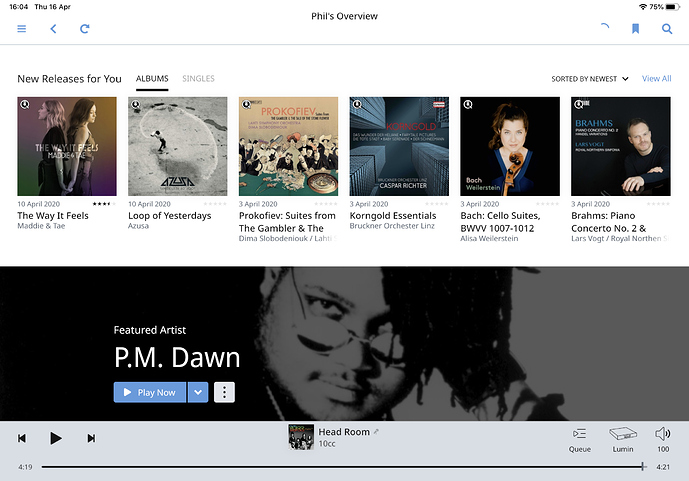Tap the loading activity spinner
689x481 pixels.
coord(605,27)
